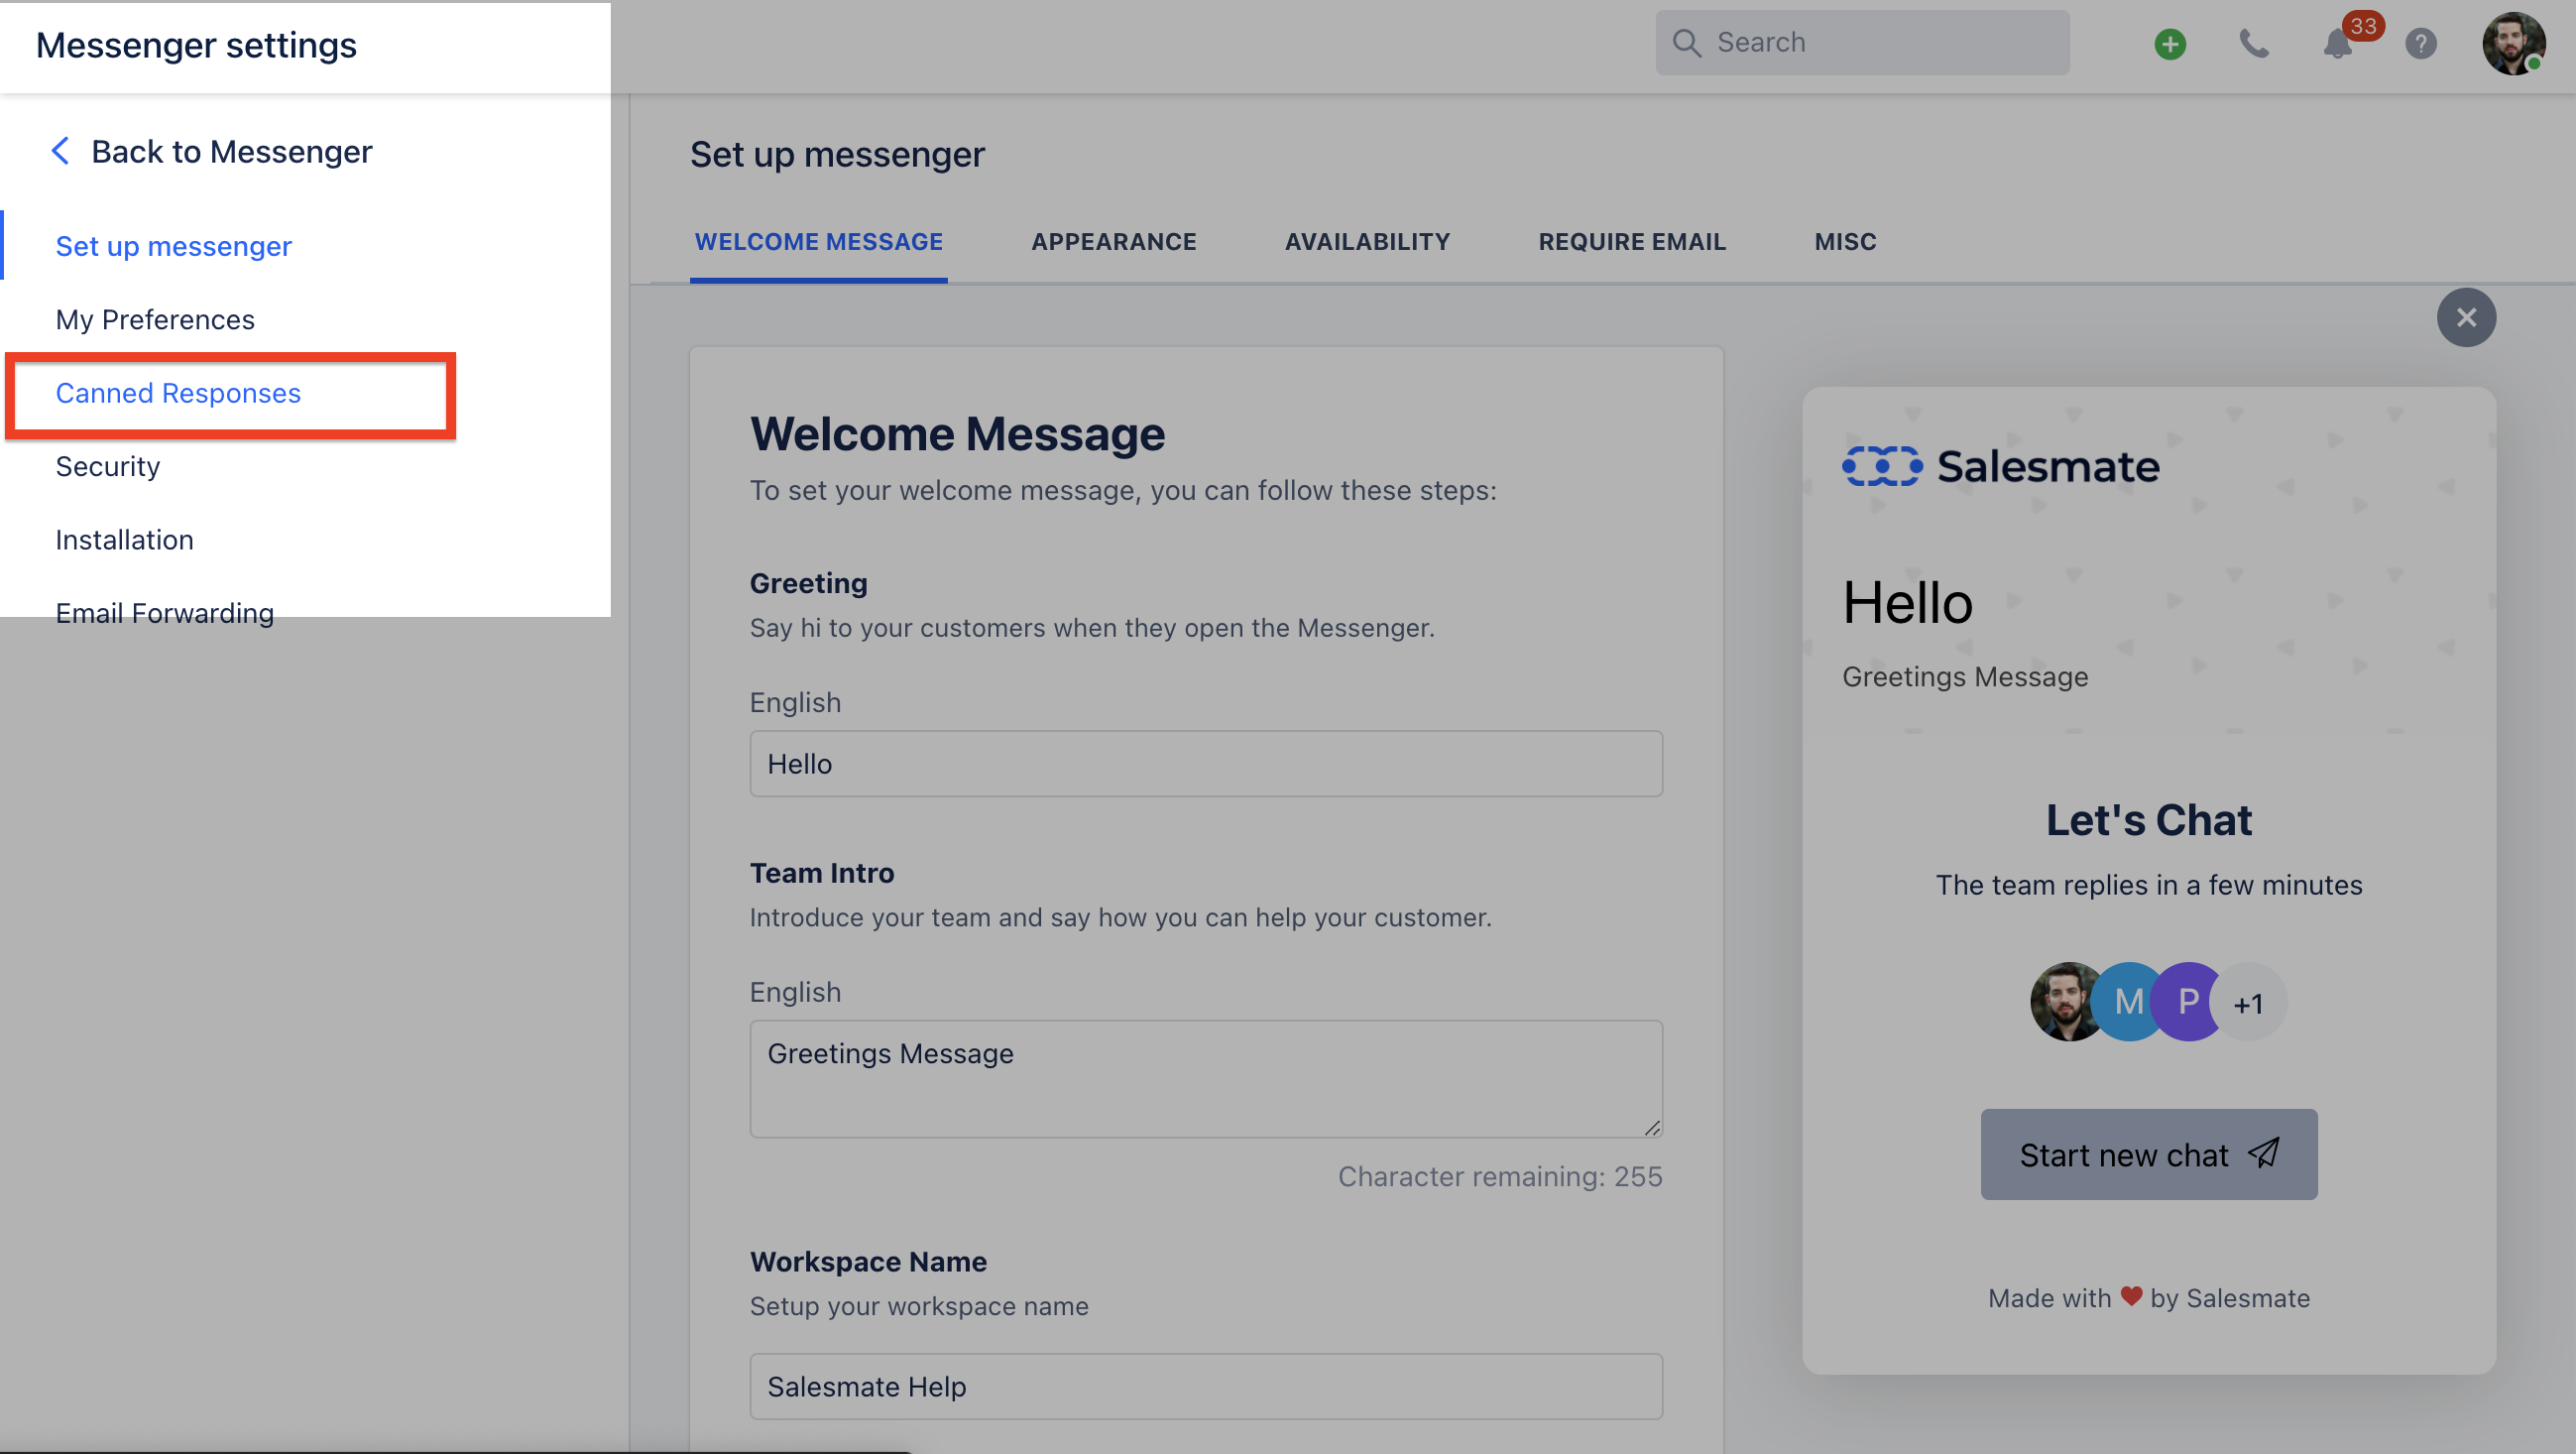Click the help question mark icon
Screen dimensions: 2576x1454
pos(2420,43)
